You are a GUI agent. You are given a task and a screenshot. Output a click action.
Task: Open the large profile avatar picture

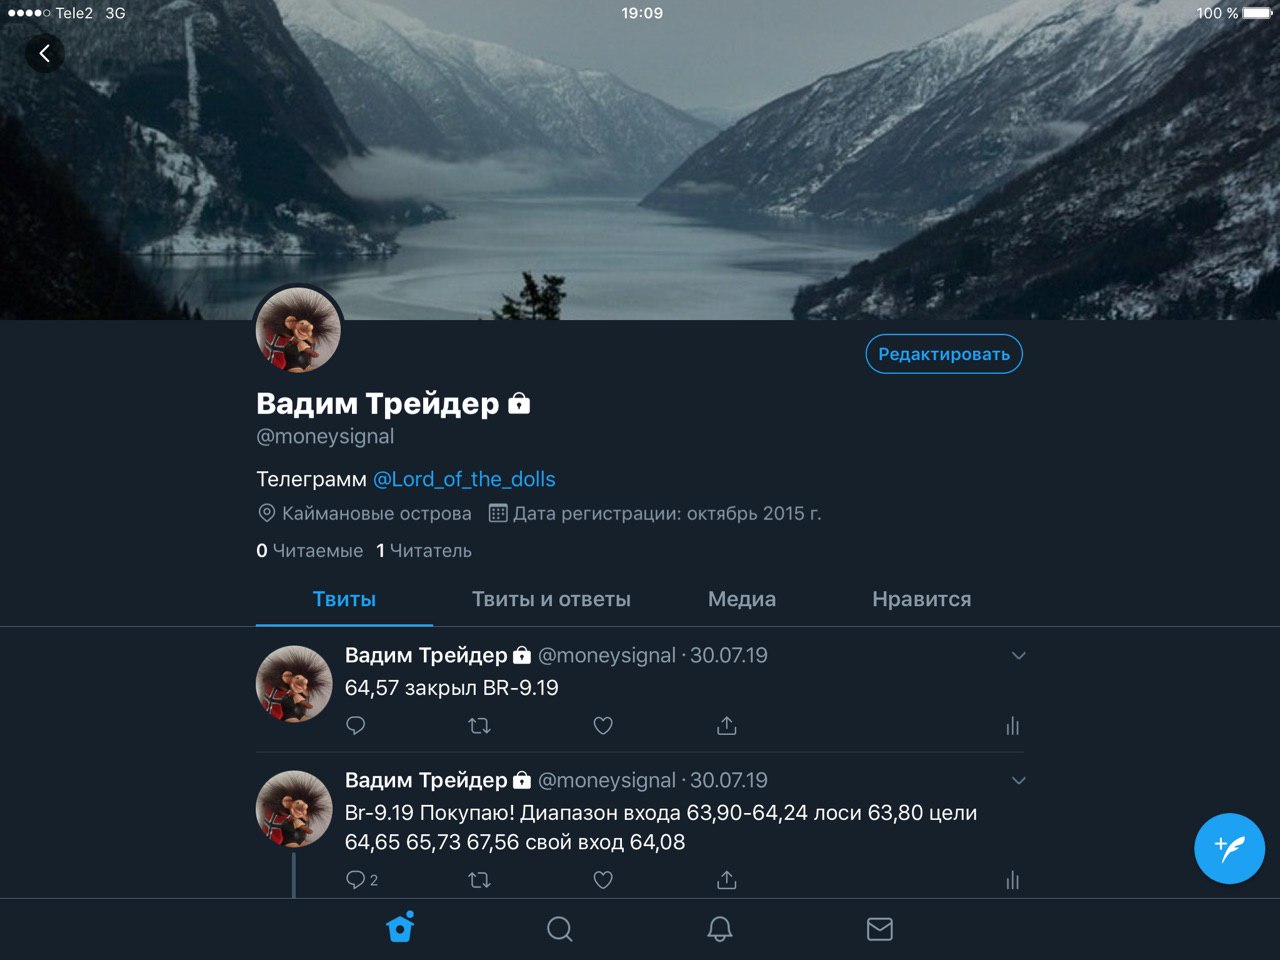[x=298, y=330]
